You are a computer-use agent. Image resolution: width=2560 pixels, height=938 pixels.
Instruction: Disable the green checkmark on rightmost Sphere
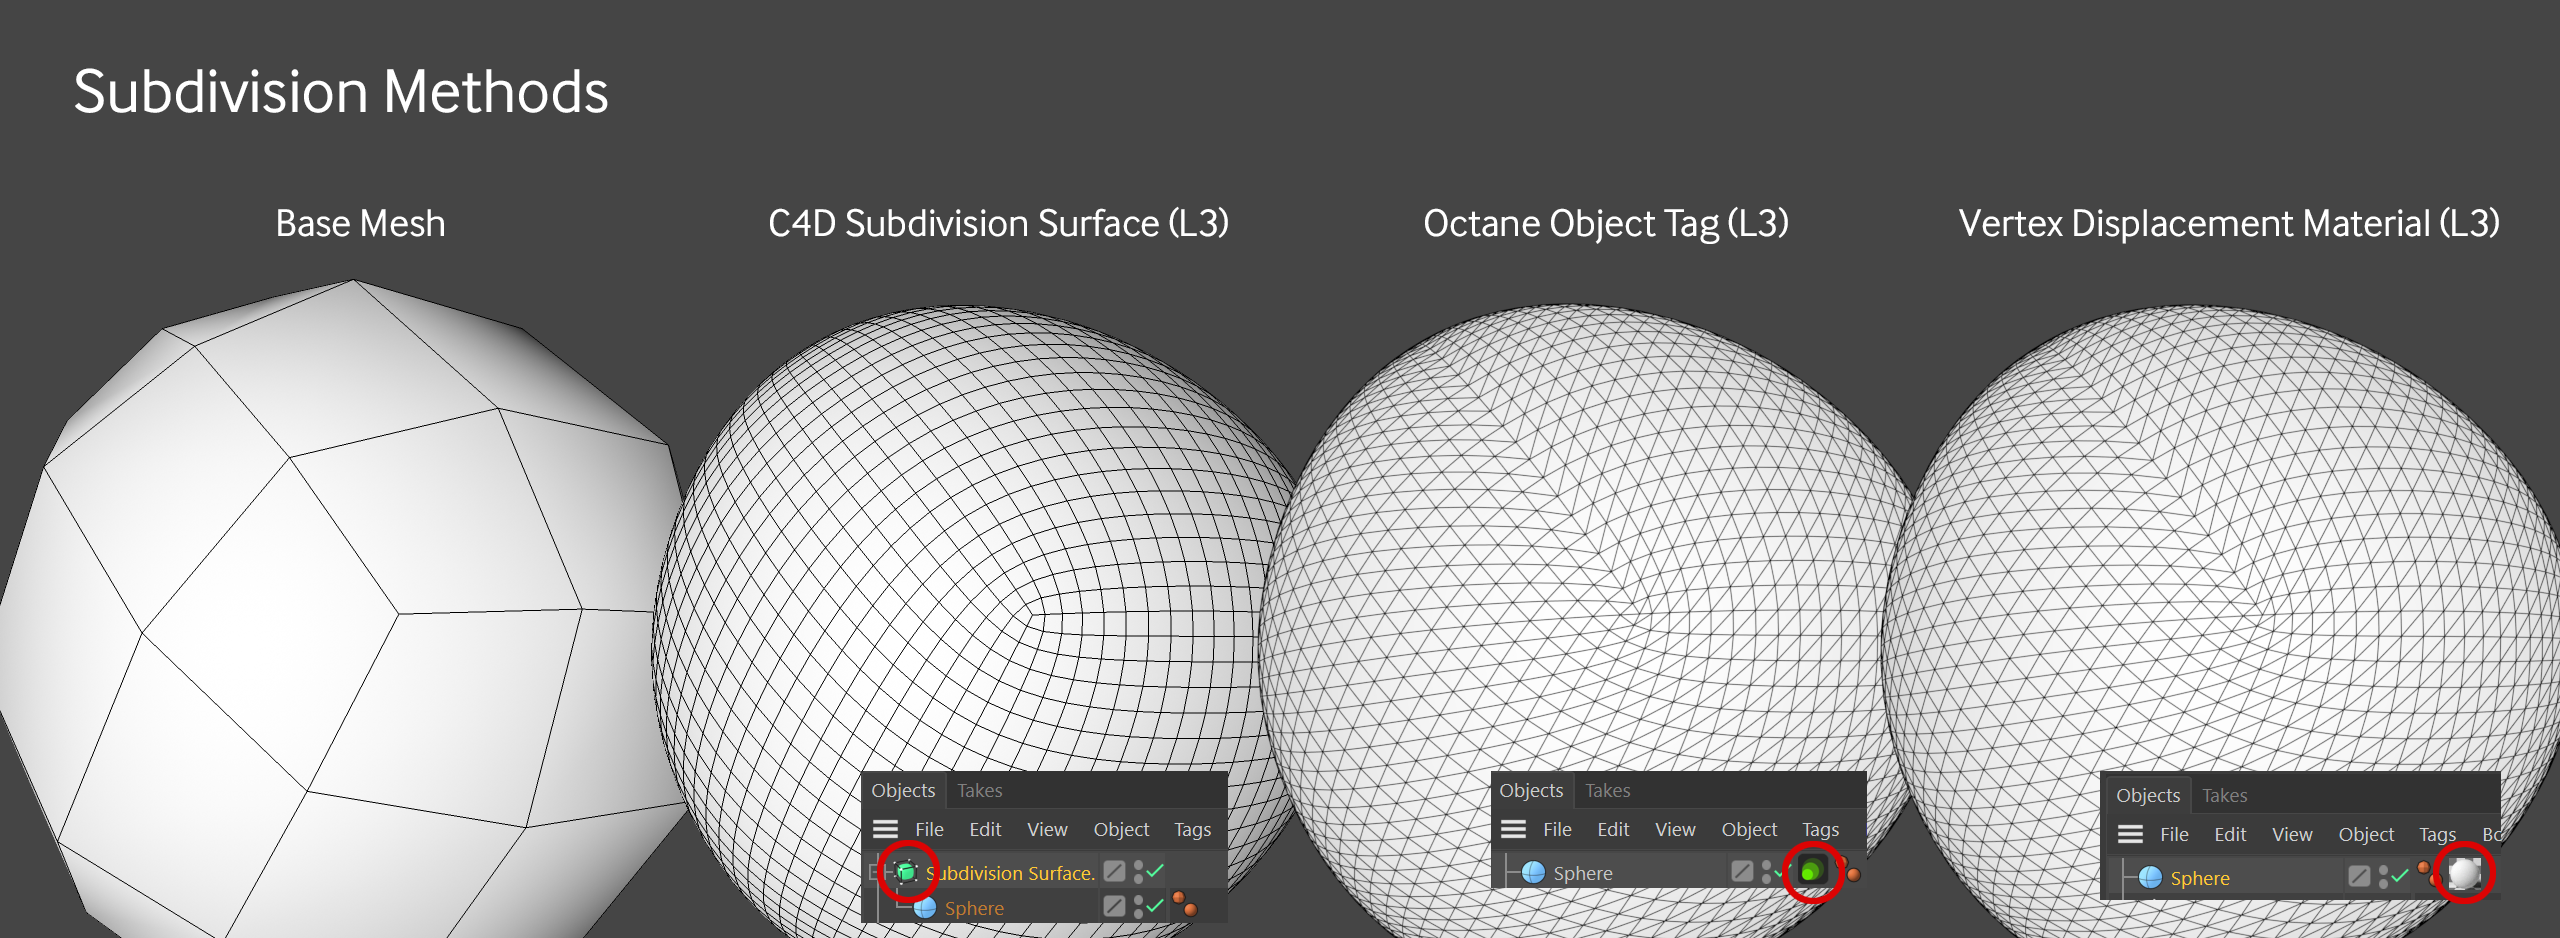2400,876
